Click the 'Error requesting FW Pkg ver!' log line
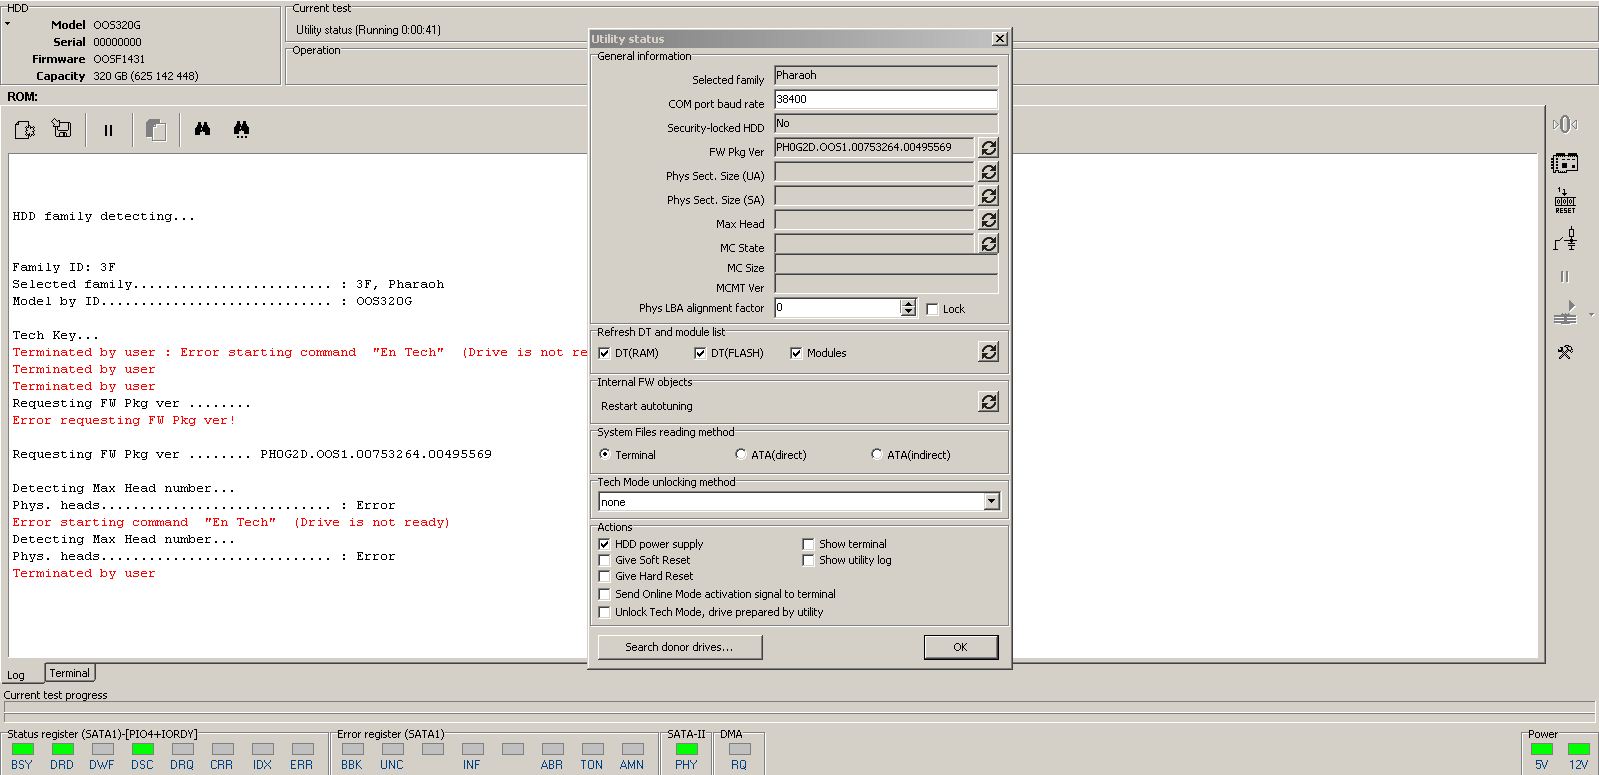This screenshot has width=1599, height=775. click(124, 420)
